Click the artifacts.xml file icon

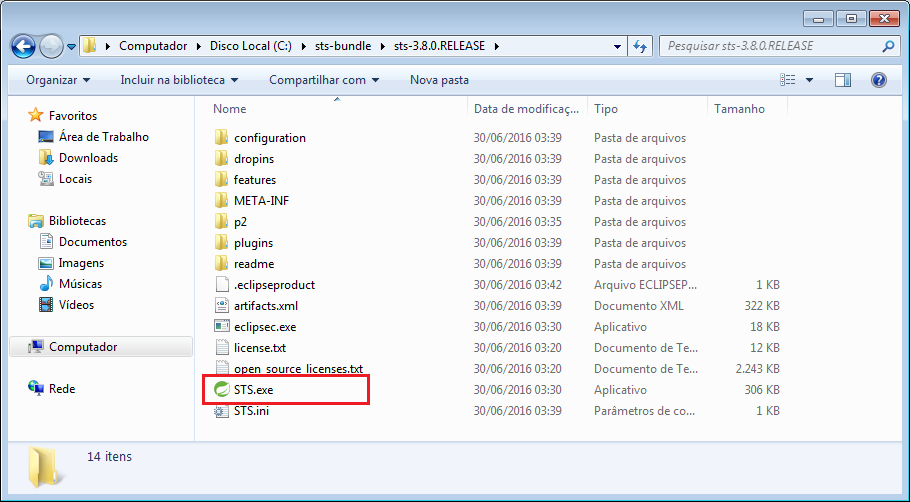point(221,305)
